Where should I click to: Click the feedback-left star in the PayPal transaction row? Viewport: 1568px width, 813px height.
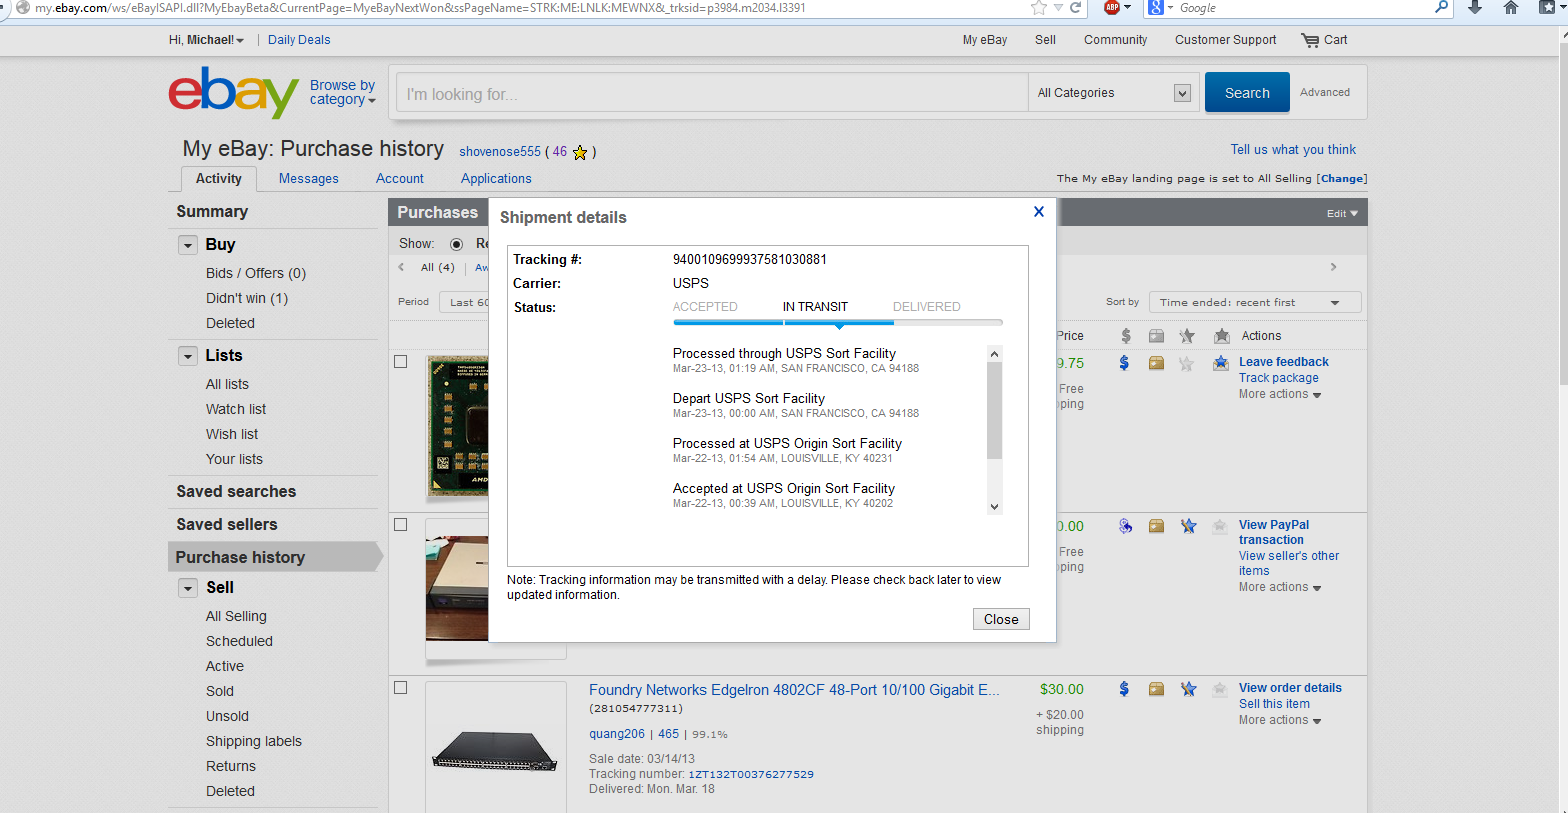click(x=1188, y=526)
